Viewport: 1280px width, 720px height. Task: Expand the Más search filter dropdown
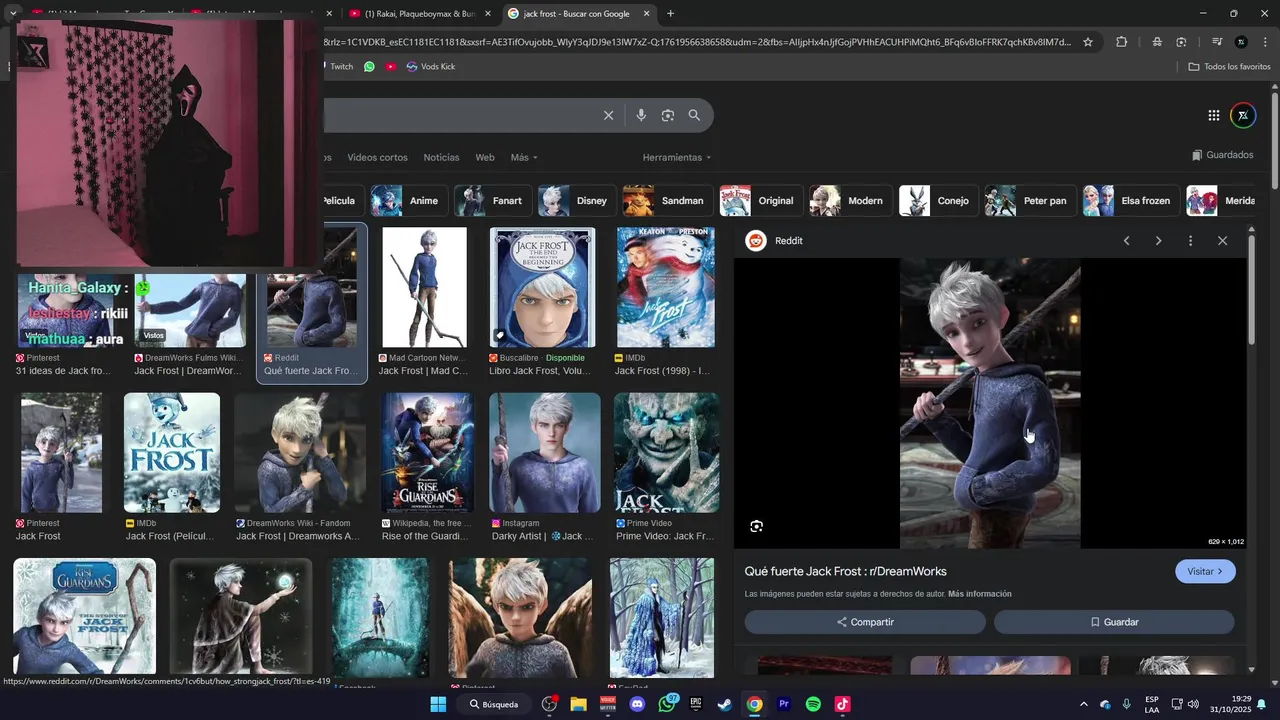524,157
